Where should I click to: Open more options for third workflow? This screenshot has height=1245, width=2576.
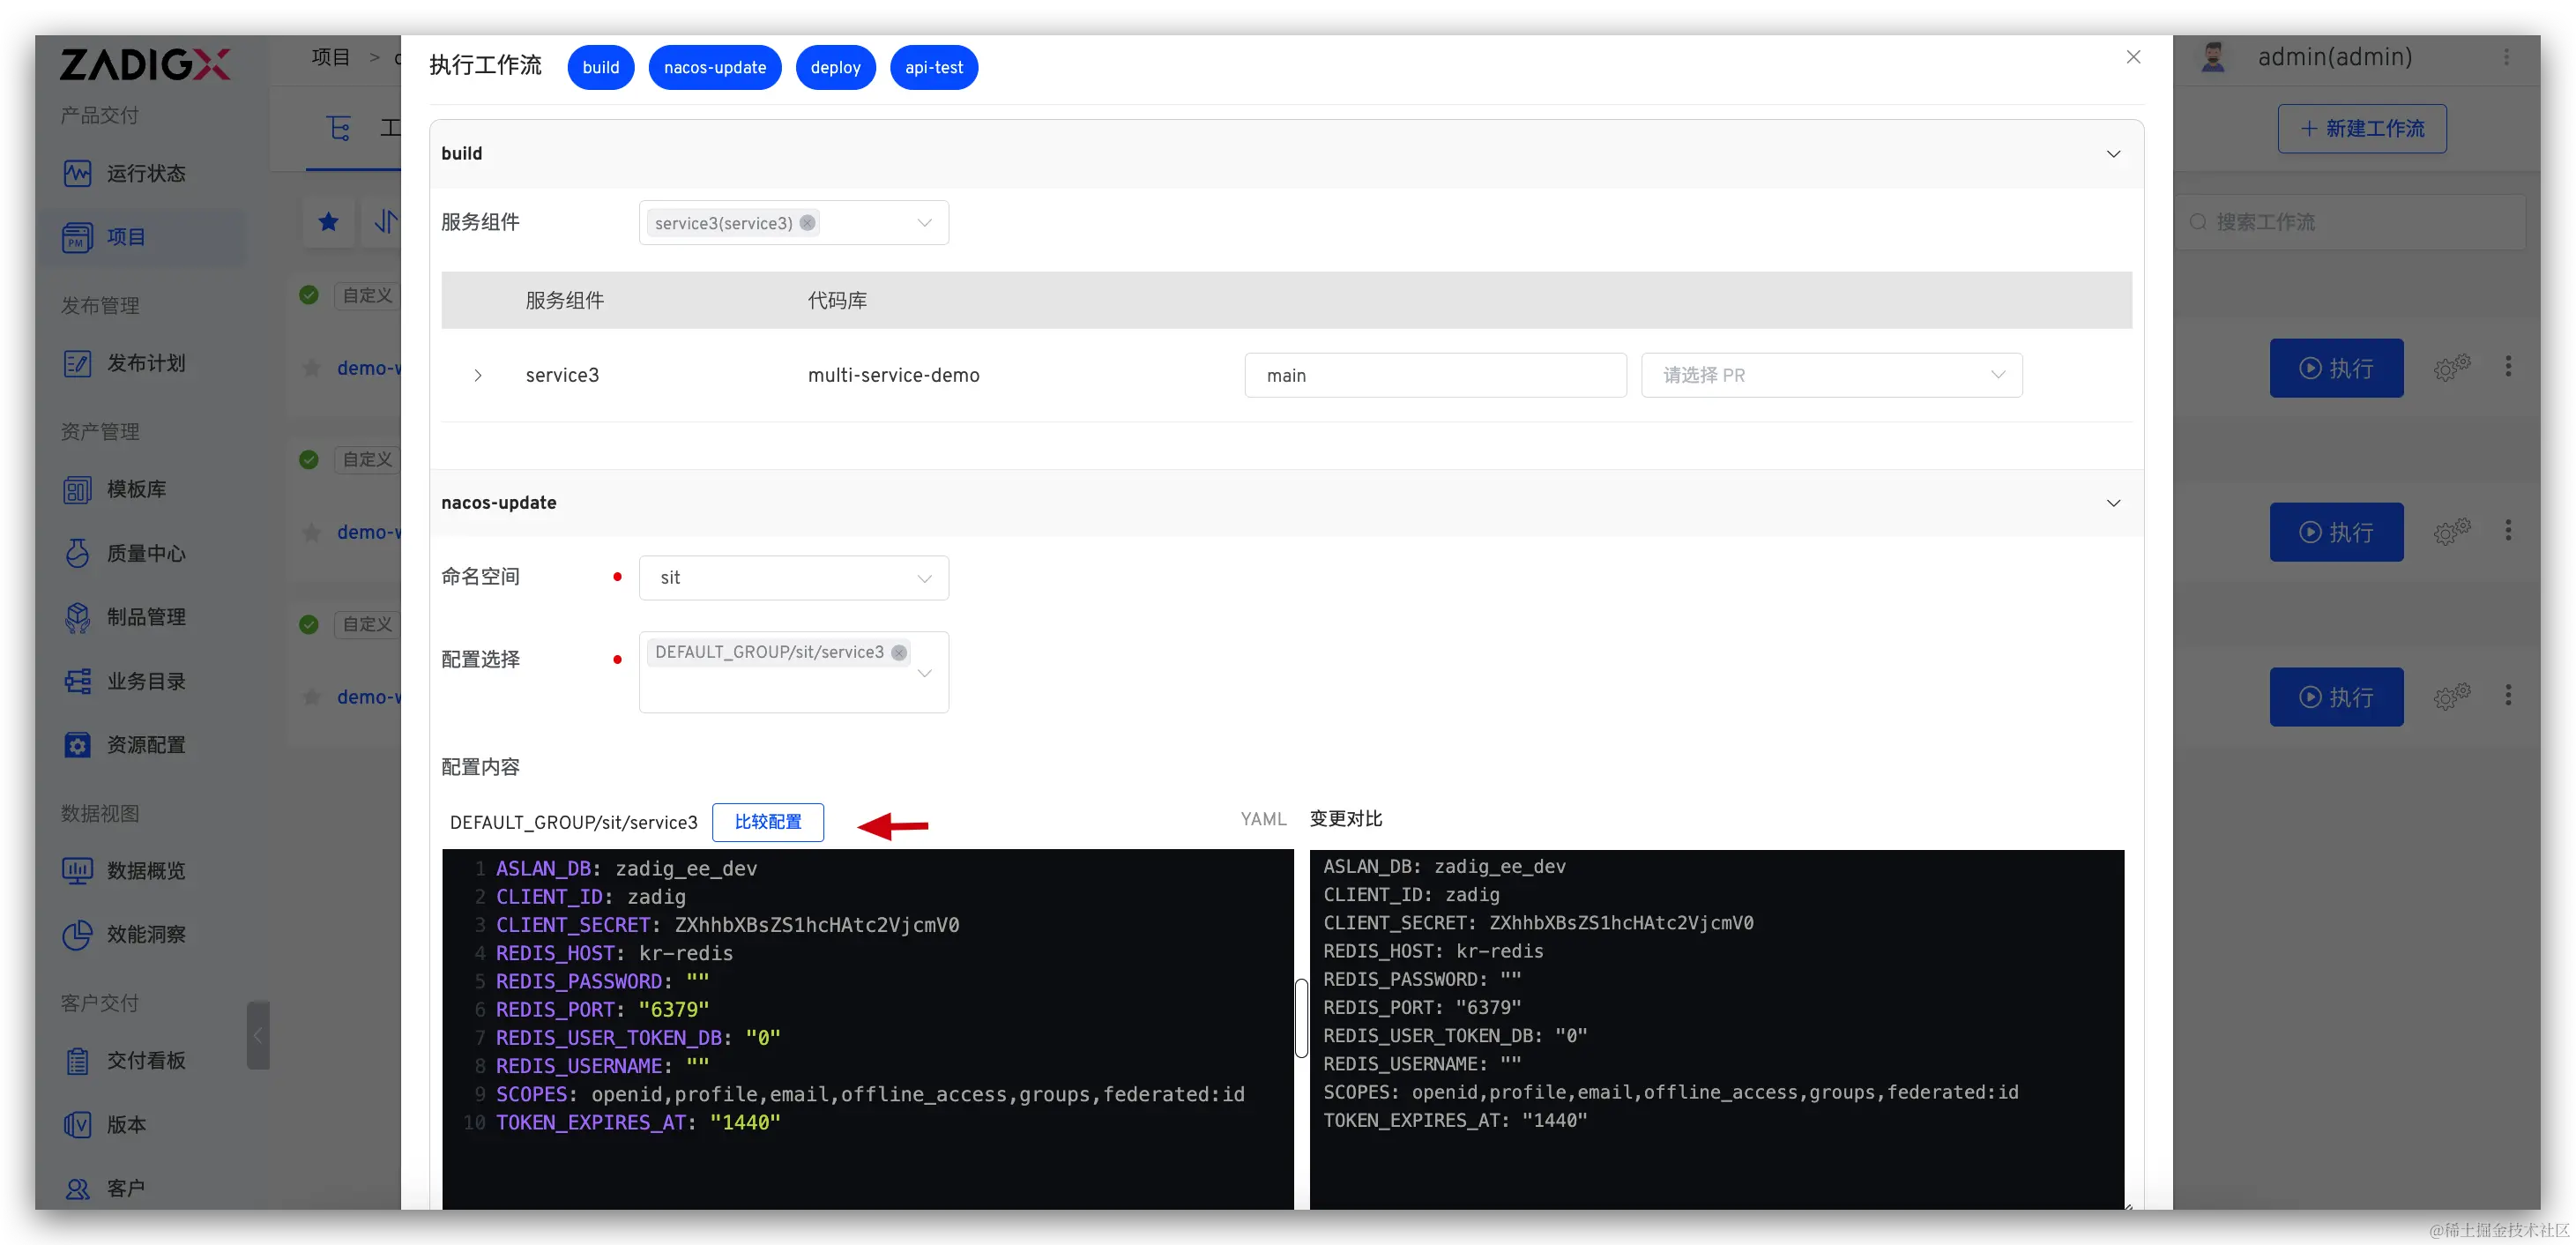click(x=2508, y=696)
